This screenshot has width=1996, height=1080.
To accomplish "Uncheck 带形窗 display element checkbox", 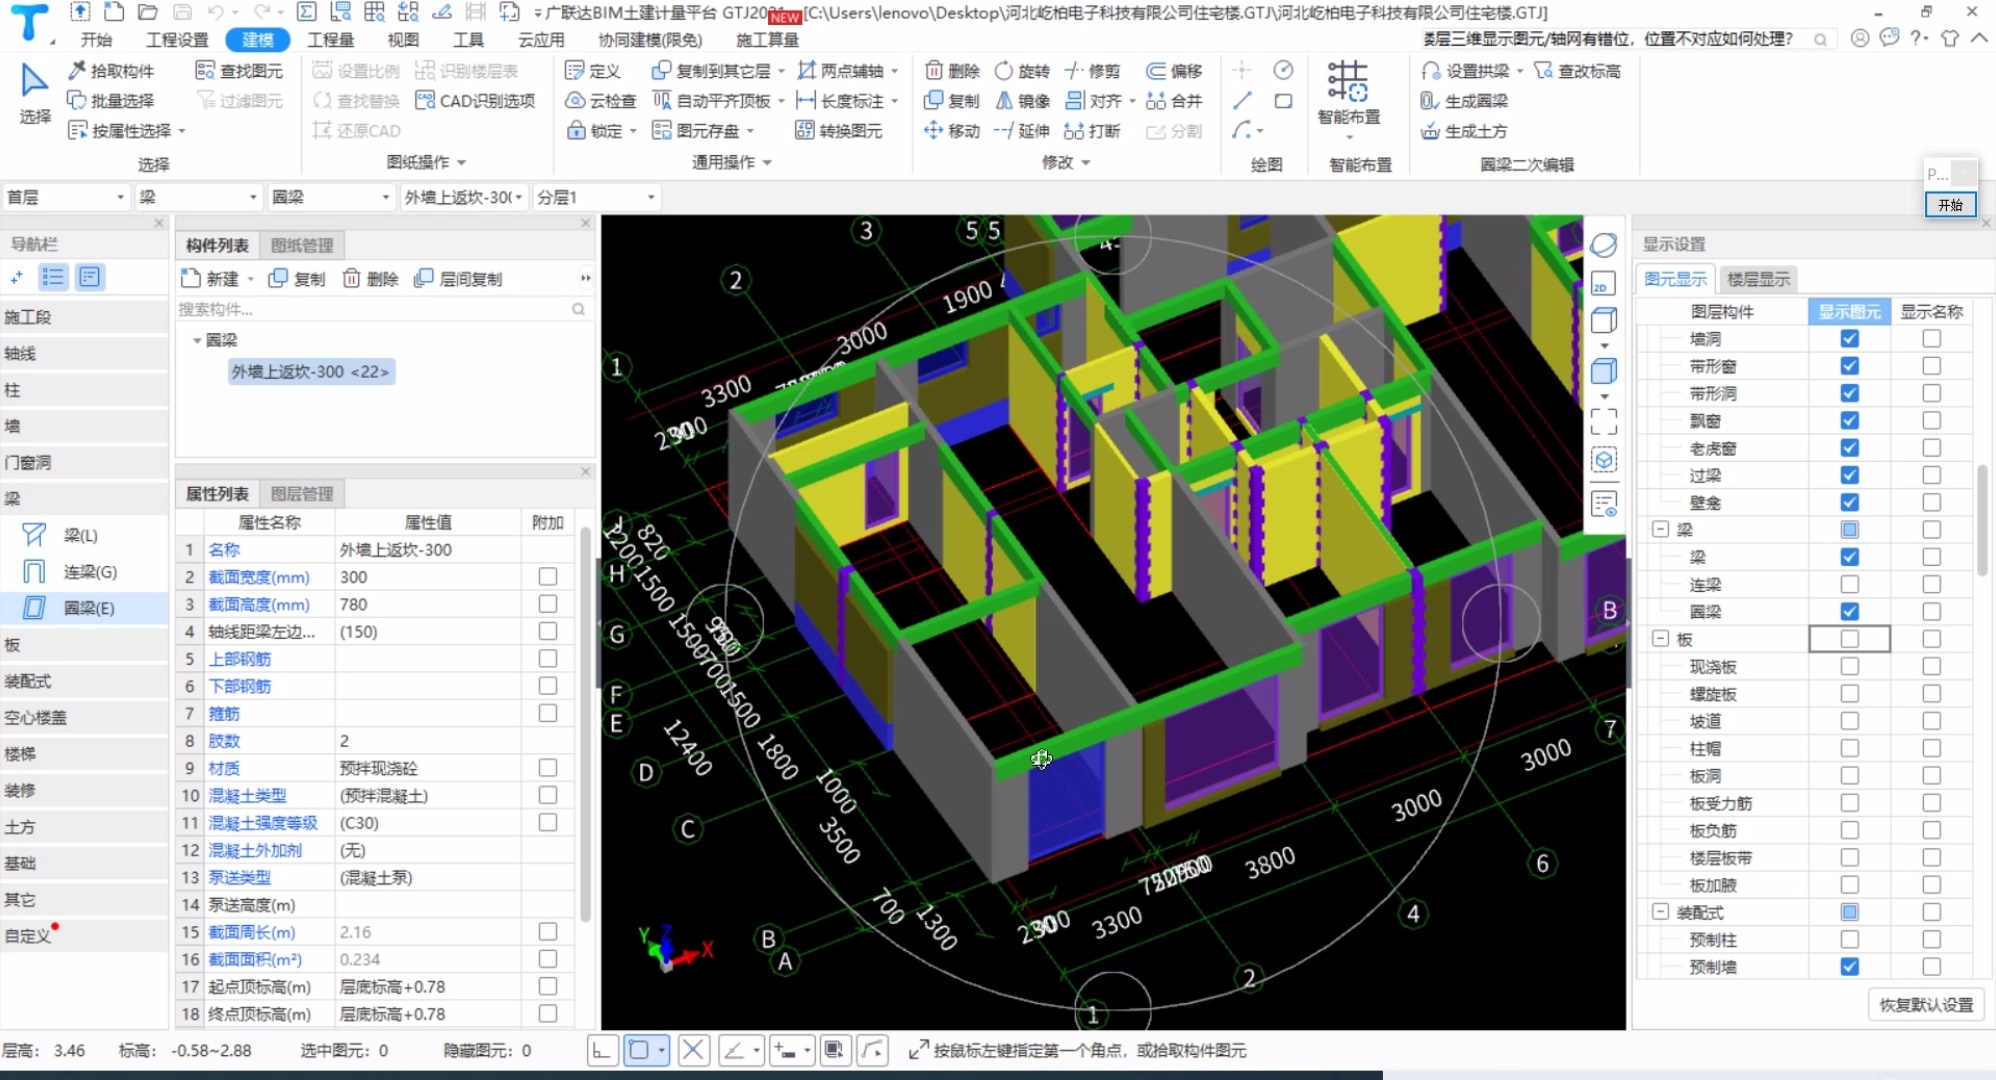I will tap(1849, 366).
